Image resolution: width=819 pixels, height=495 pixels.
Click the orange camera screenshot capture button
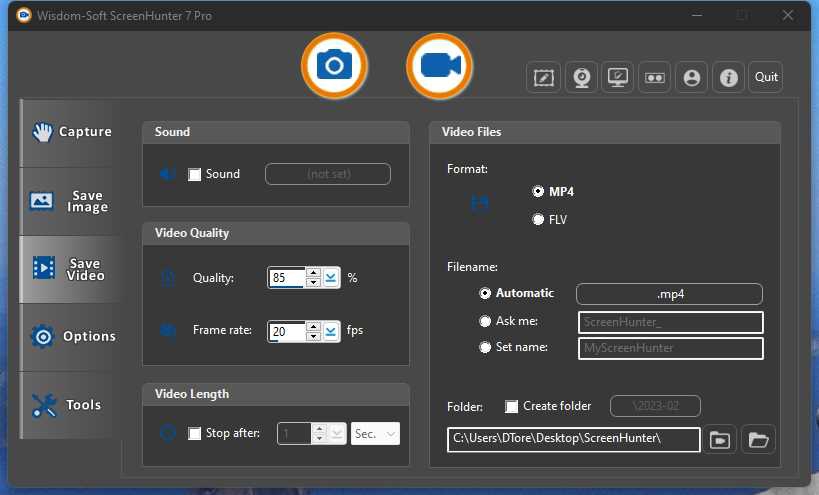pos(334,66)
